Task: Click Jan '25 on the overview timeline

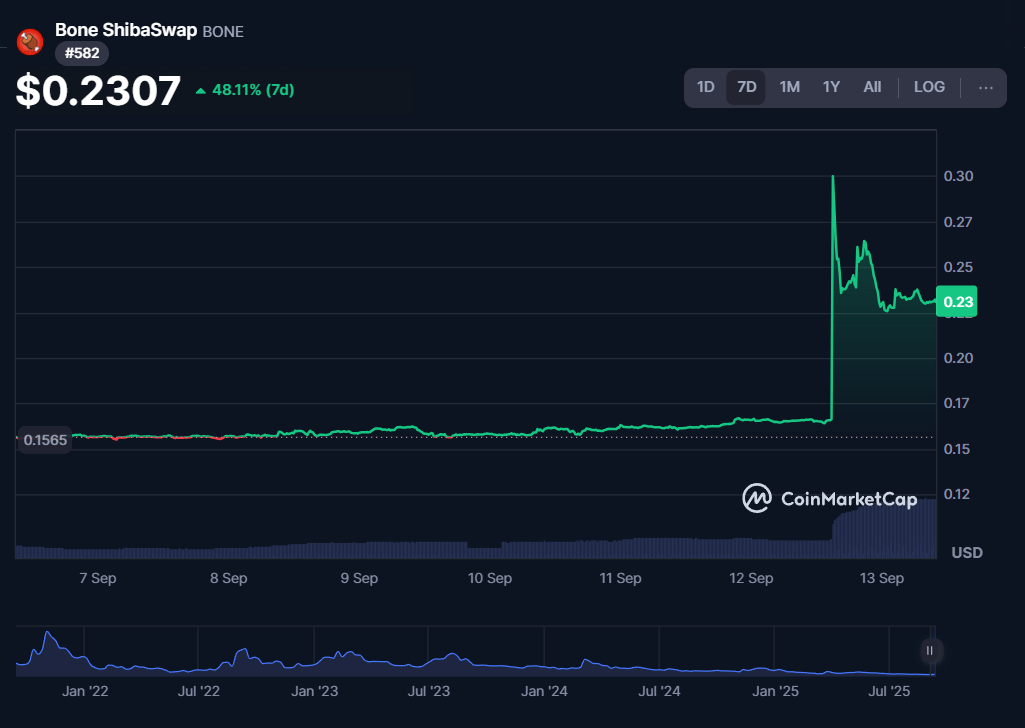Action: [x=775, y=691]
